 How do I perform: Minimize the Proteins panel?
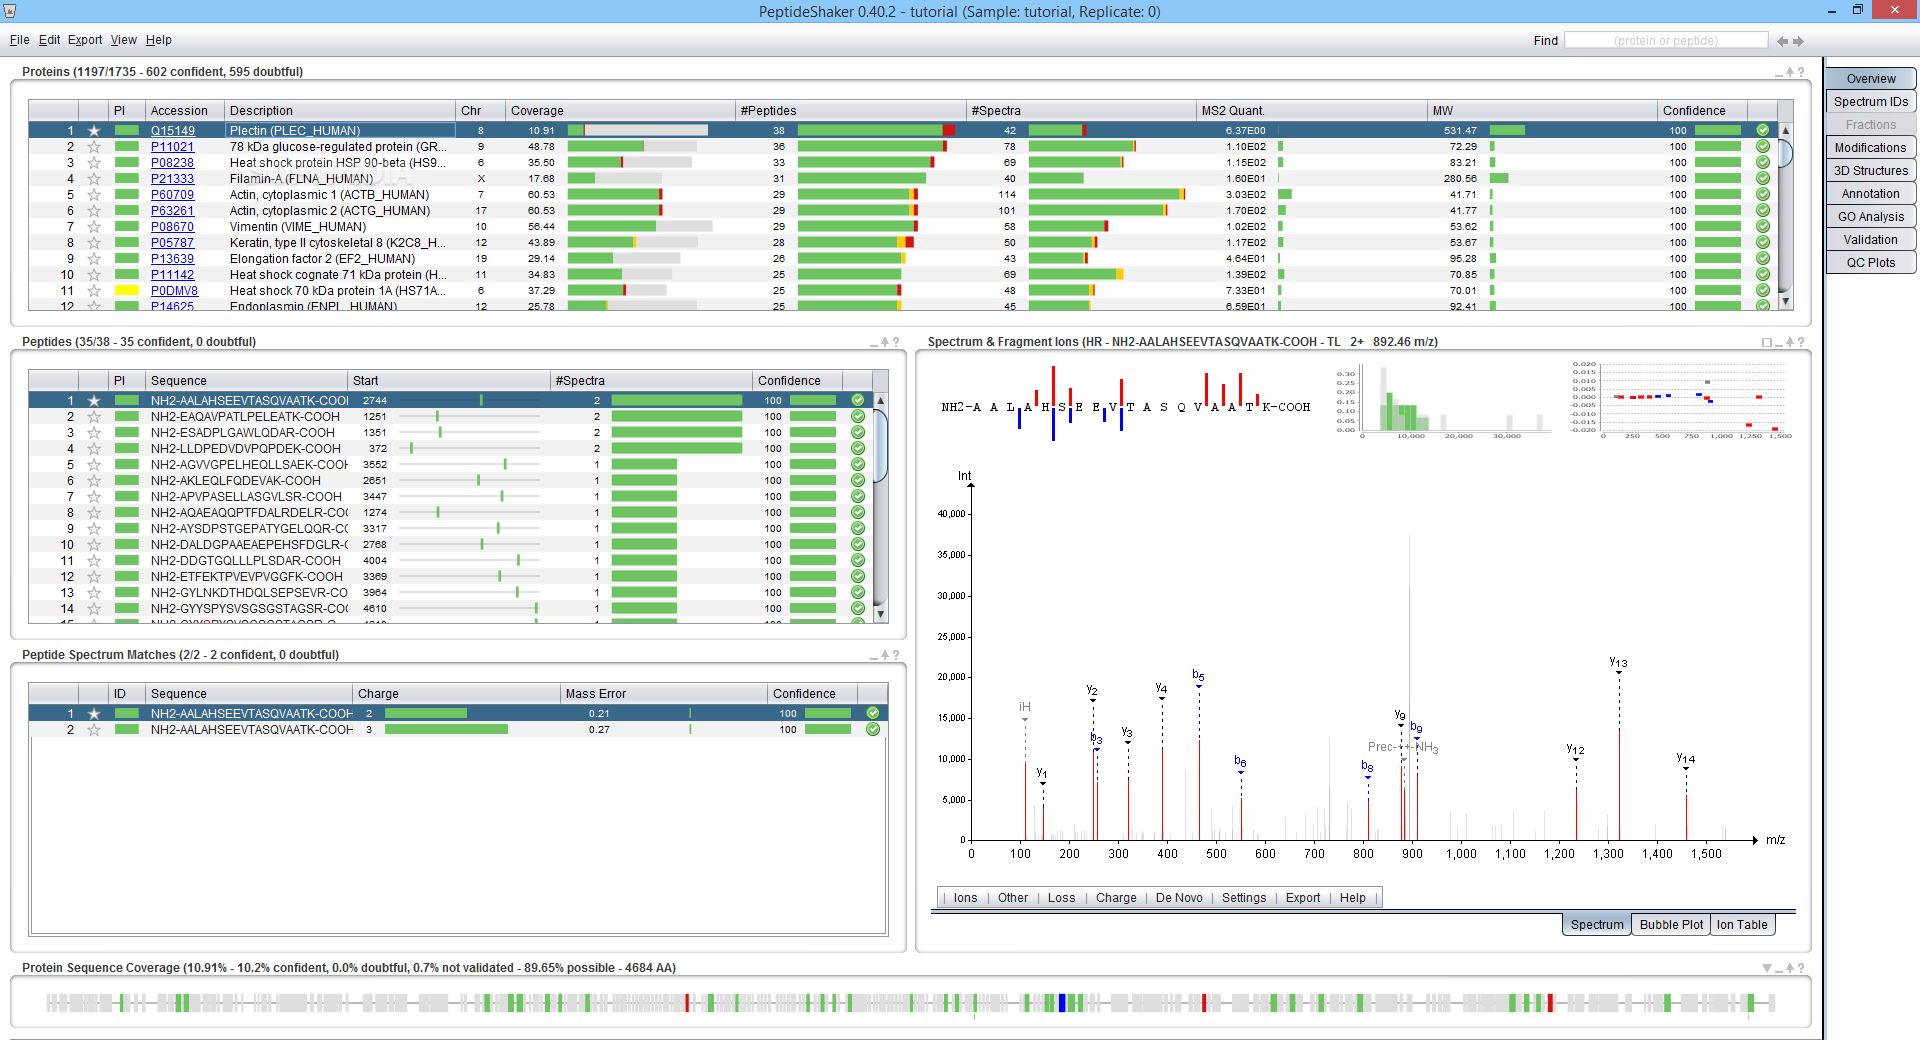pos(1780,75)
